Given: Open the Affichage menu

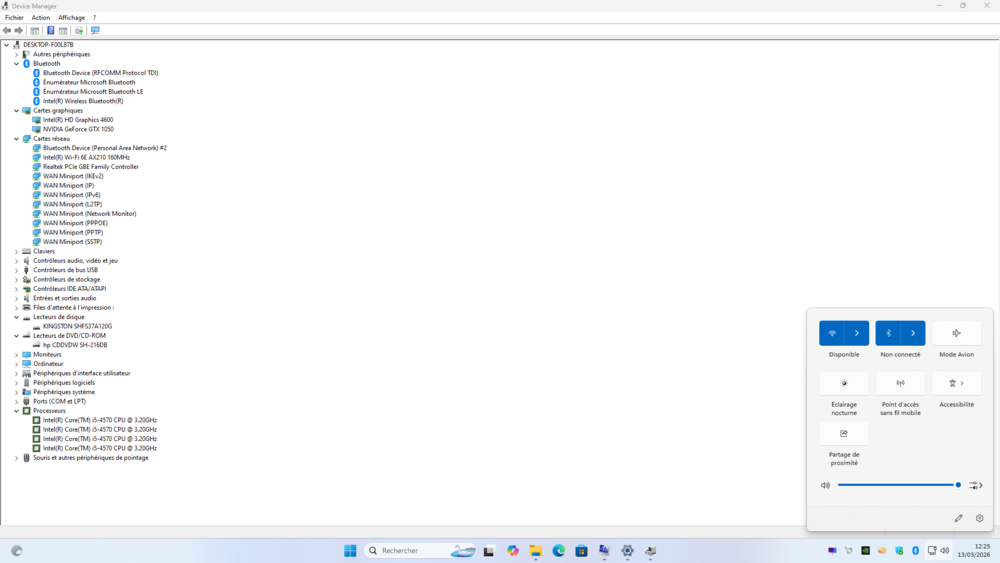Looking at the screenshot, I should point(71,17).
